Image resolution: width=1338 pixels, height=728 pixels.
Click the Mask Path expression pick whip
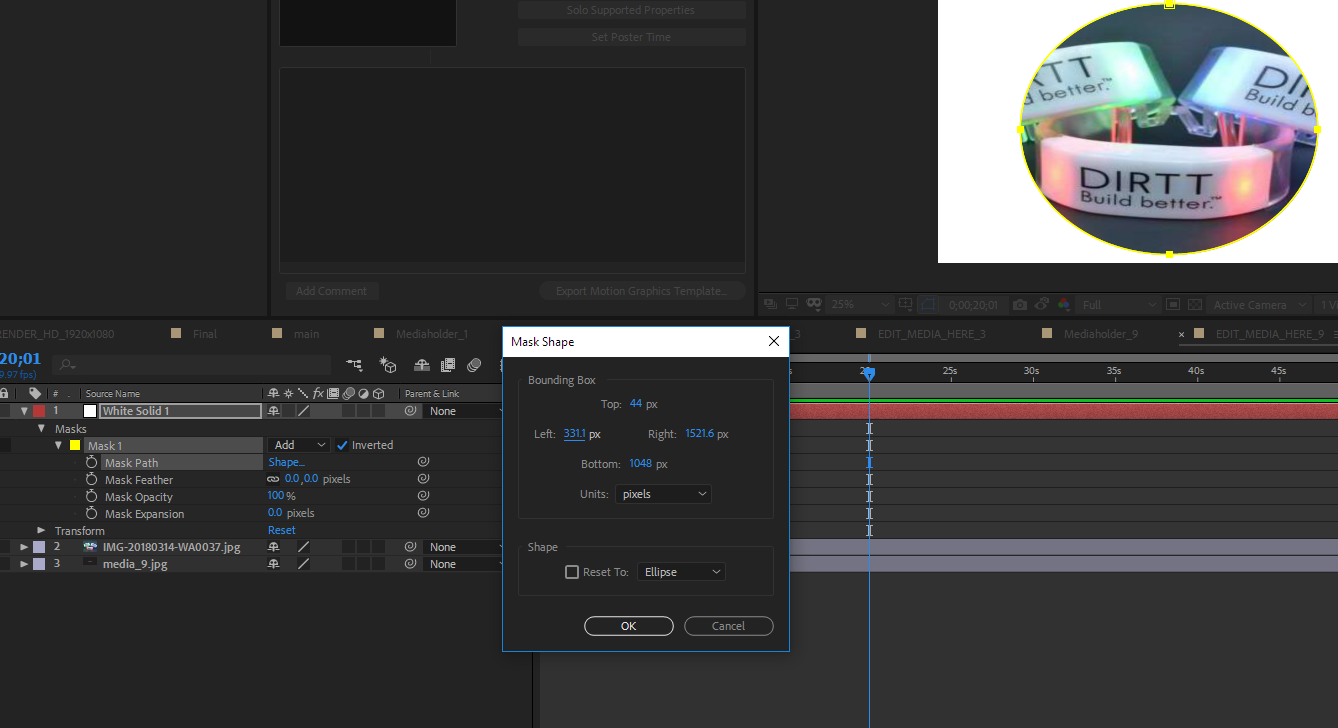(423, 462)
